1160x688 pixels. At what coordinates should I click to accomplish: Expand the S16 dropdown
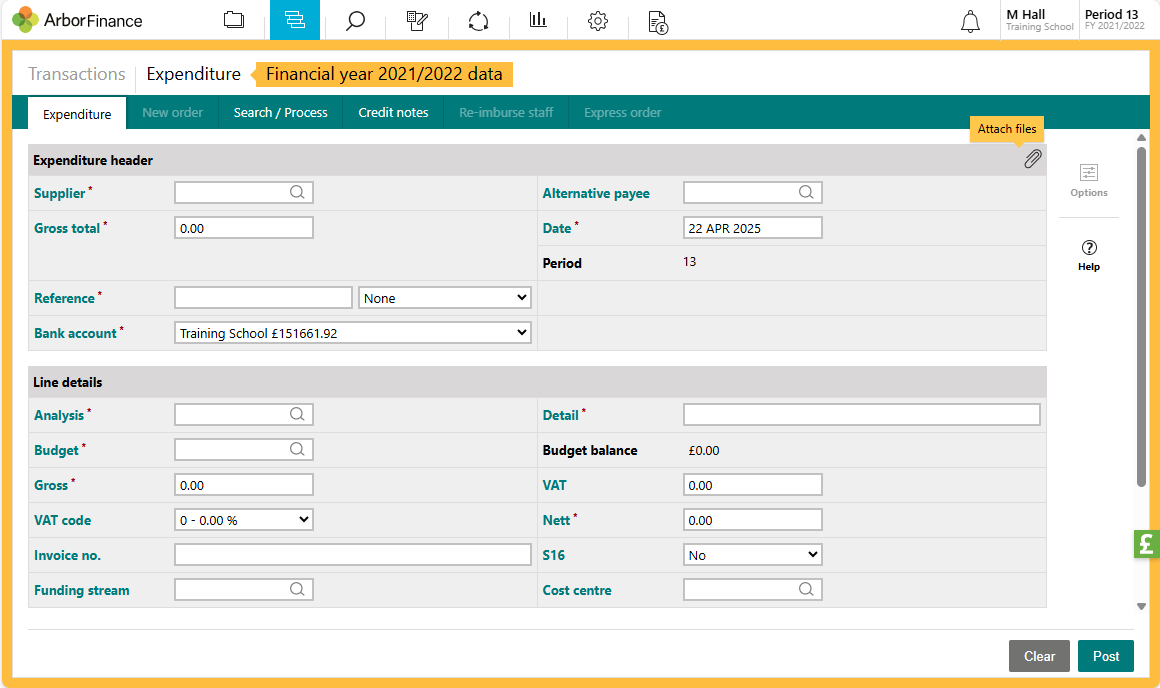pos(752,555)
